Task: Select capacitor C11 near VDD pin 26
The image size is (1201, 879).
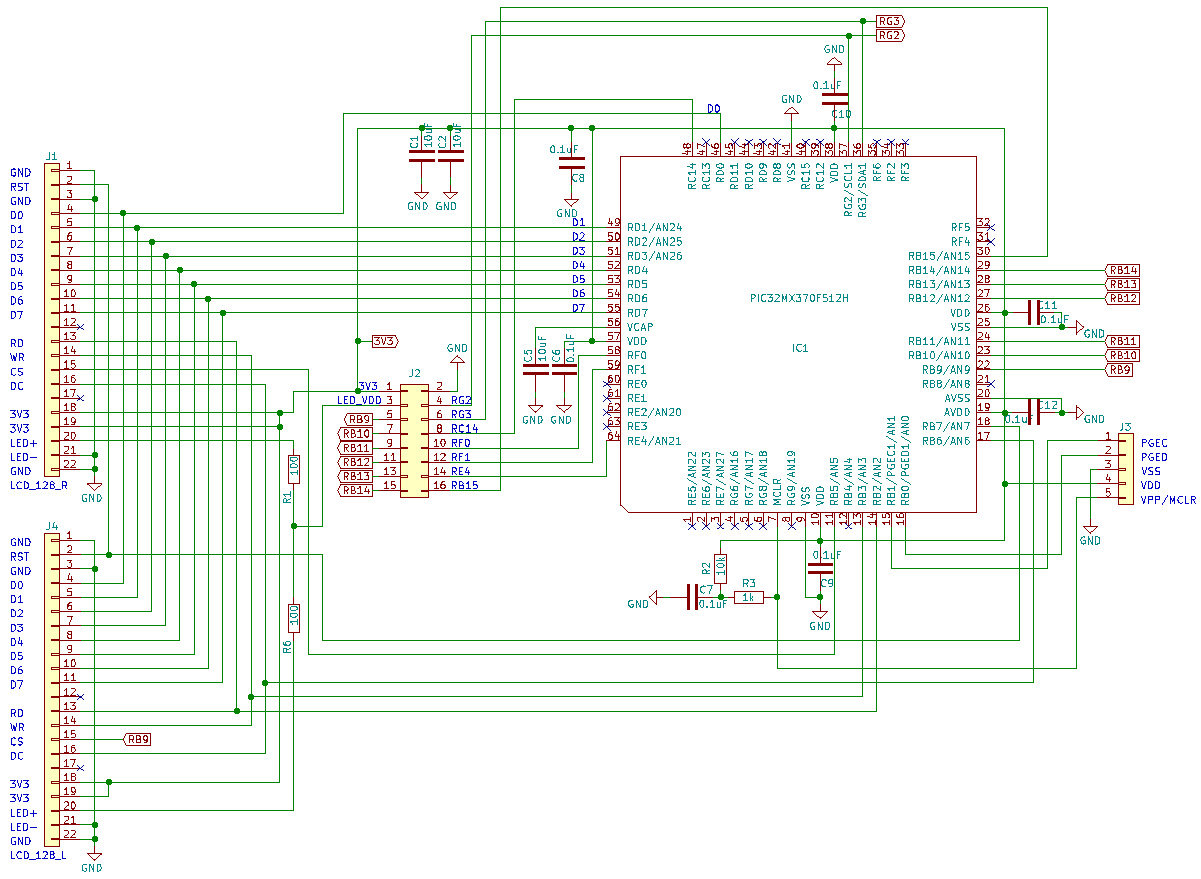Action: [x=1032, y=313]
